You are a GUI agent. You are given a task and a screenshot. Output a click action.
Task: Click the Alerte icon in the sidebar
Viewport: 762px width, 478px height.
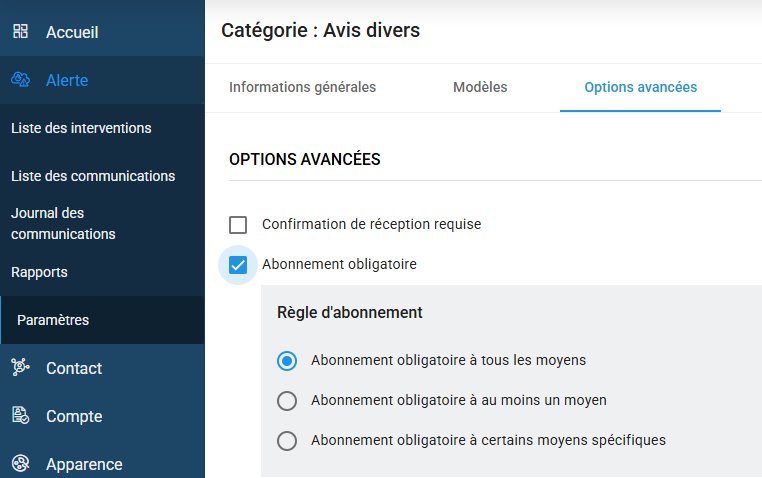[20, 80]
